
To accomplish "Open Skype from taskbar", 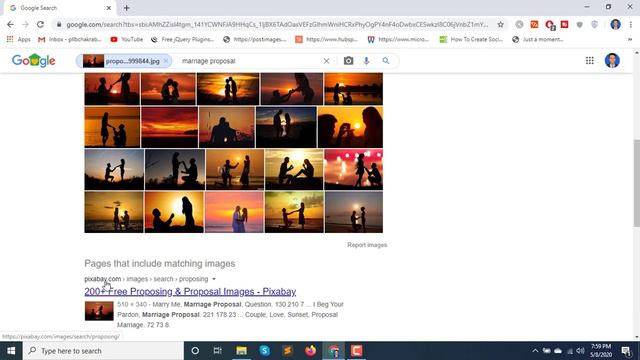I will [264, 351].
